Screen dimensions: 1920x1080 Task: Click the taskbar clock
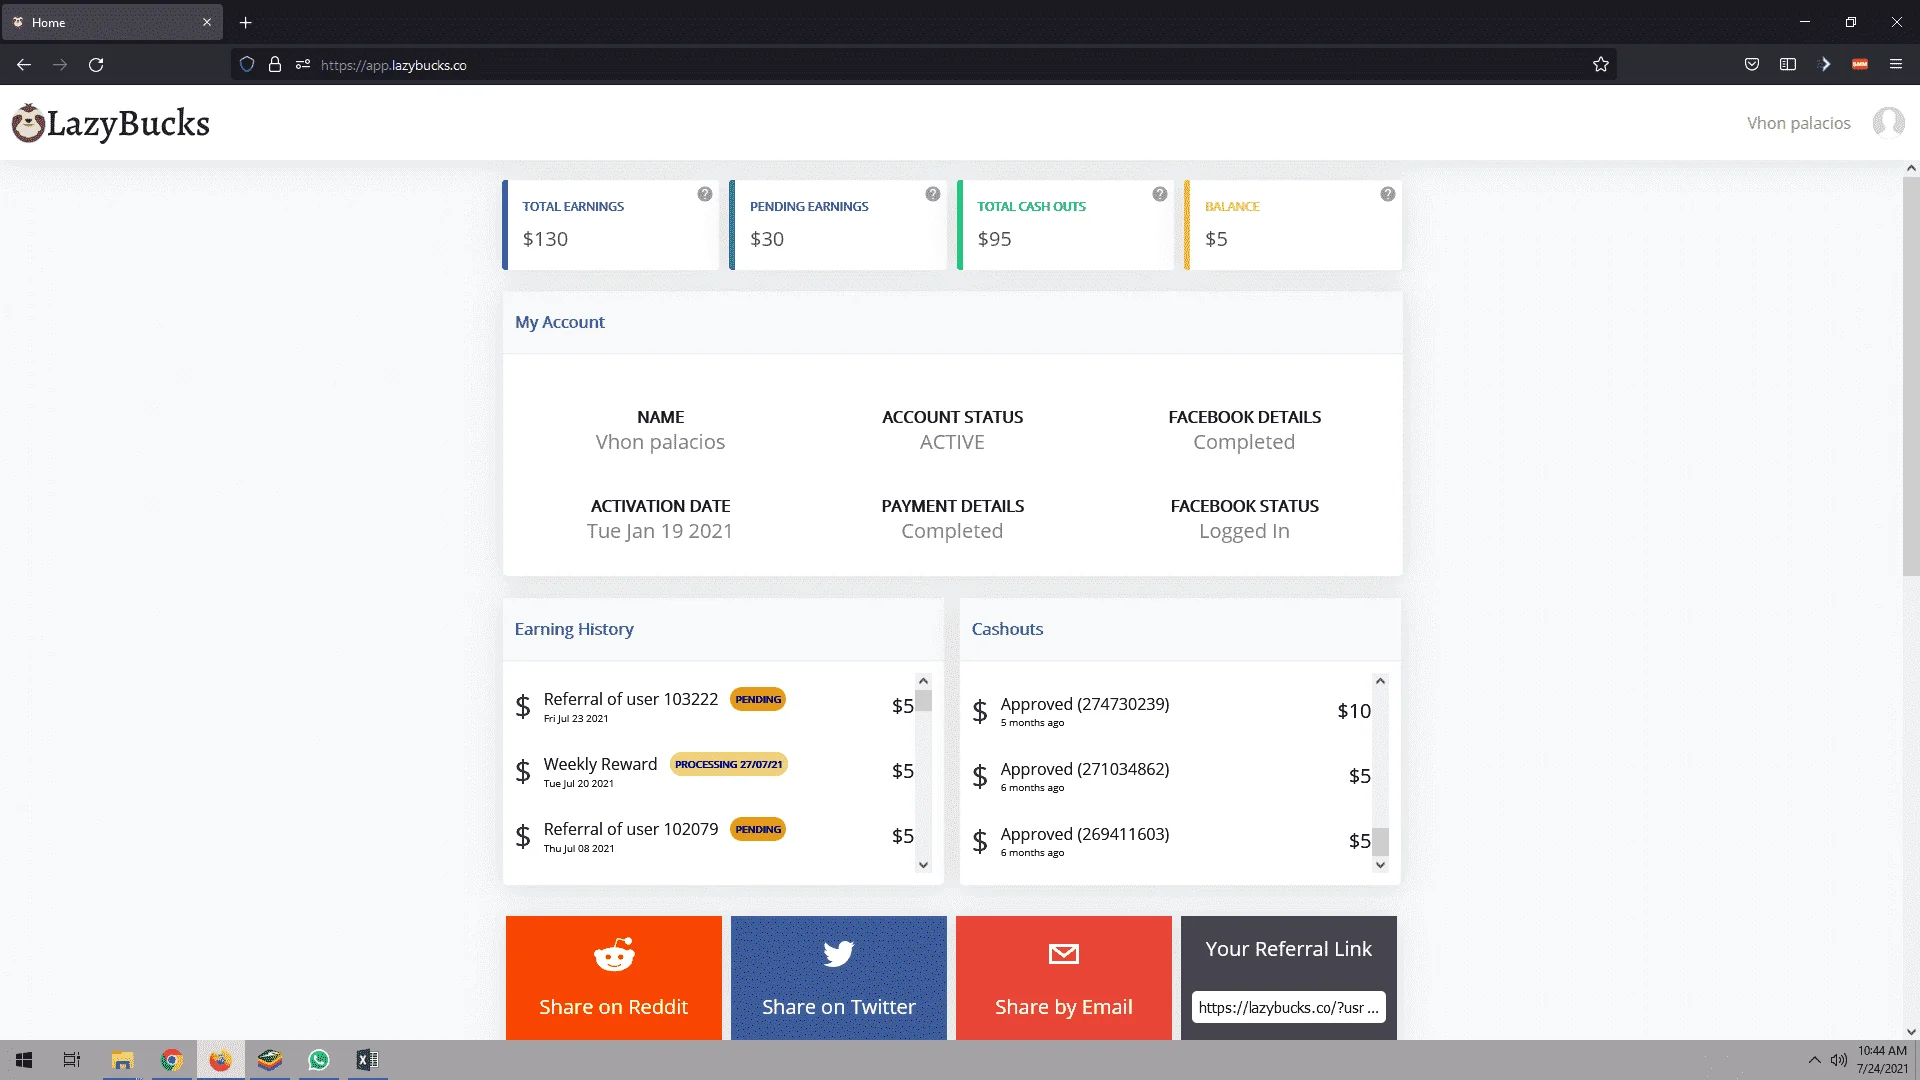[1882, 1060]
